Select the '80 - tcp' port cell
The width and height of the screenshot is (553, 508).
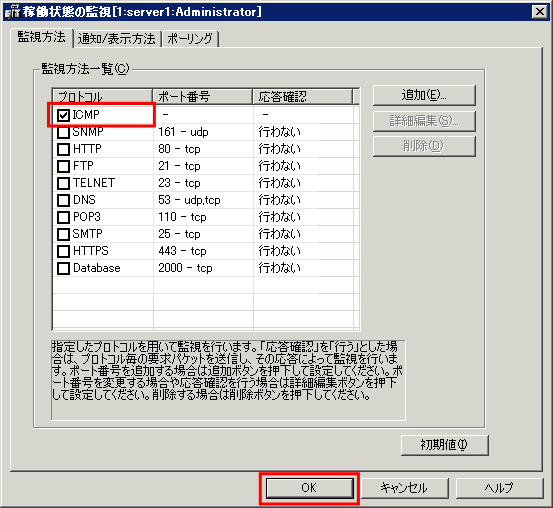click(x=203, y=149)
